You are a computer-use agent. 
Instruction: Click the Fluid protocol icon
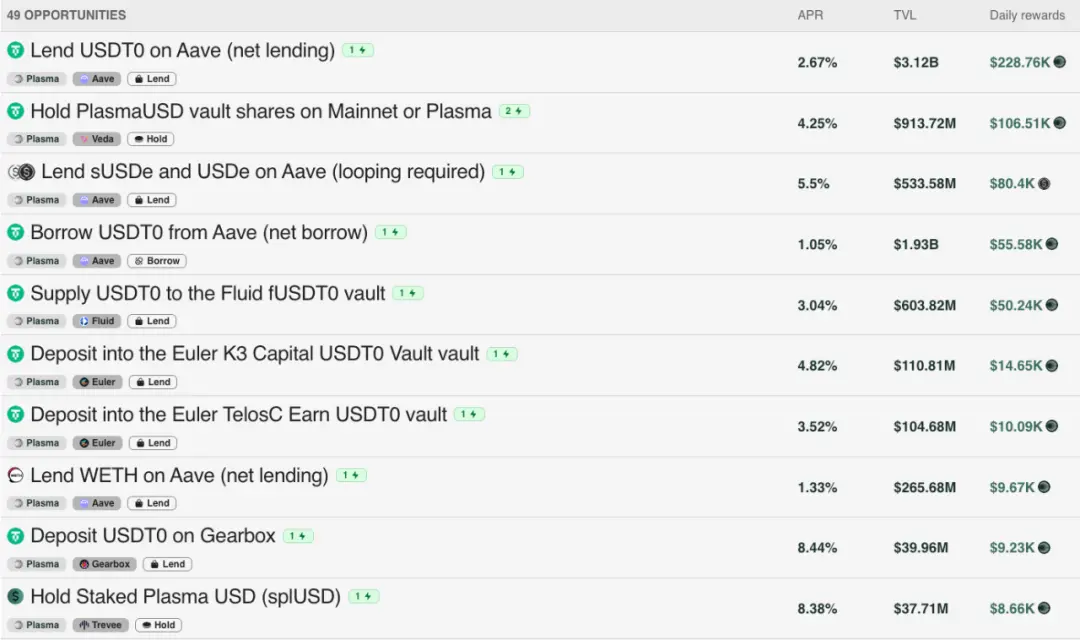click(82, 320)
